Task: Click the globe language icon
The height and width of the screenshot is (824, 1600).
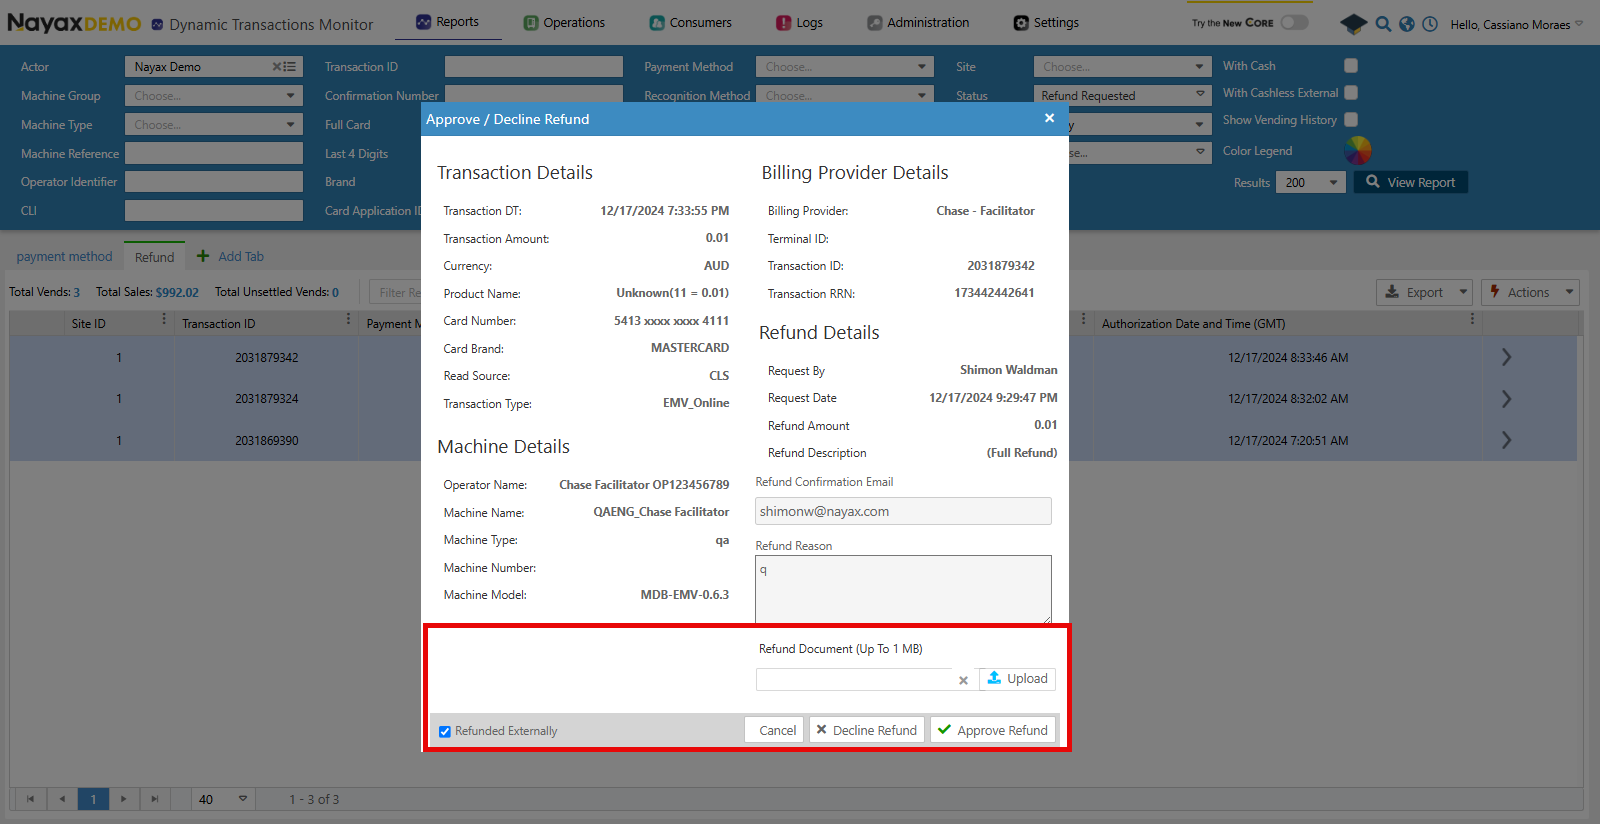Action: click(1407, 24)
